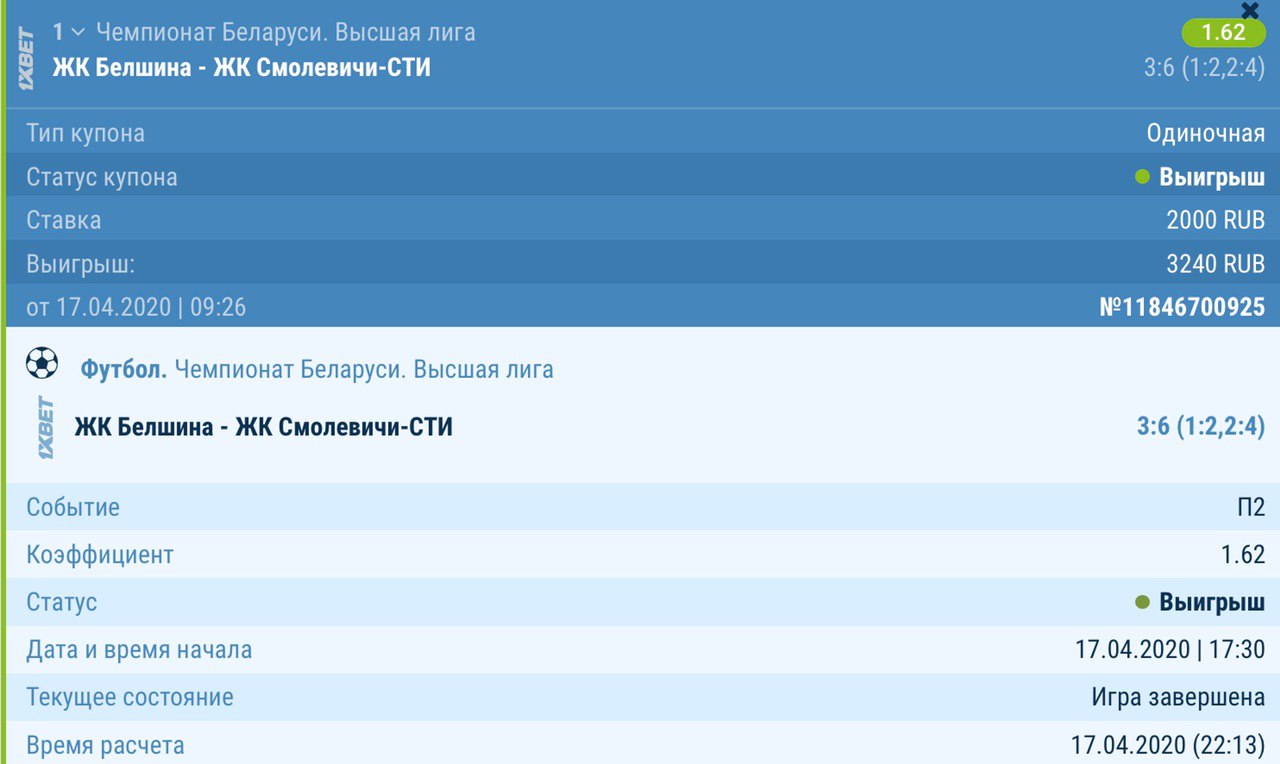Image resolution: width=1280 pixels, height=764 pixels.
Task: Click Выигрыш status in coupon status row
Action: (1212, 178)
